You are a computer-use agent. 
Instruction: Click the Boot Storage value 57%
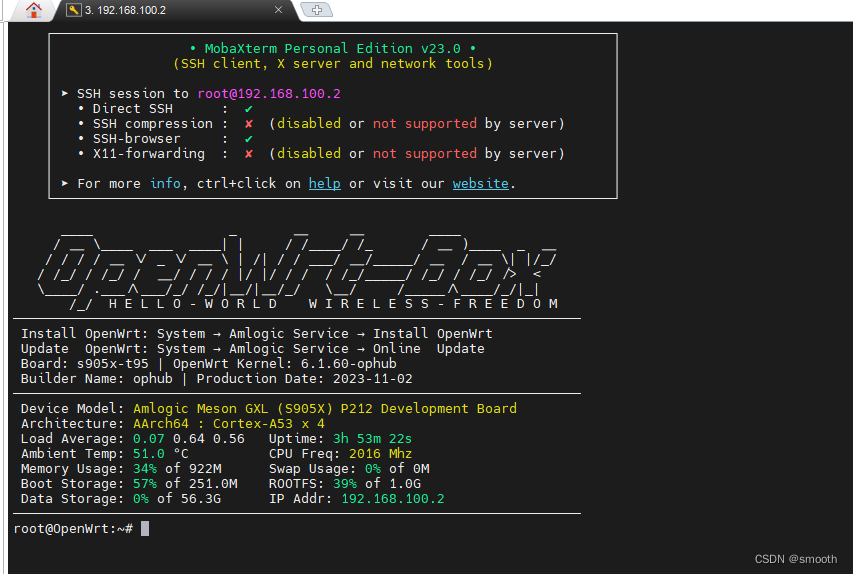click(145, 484)
